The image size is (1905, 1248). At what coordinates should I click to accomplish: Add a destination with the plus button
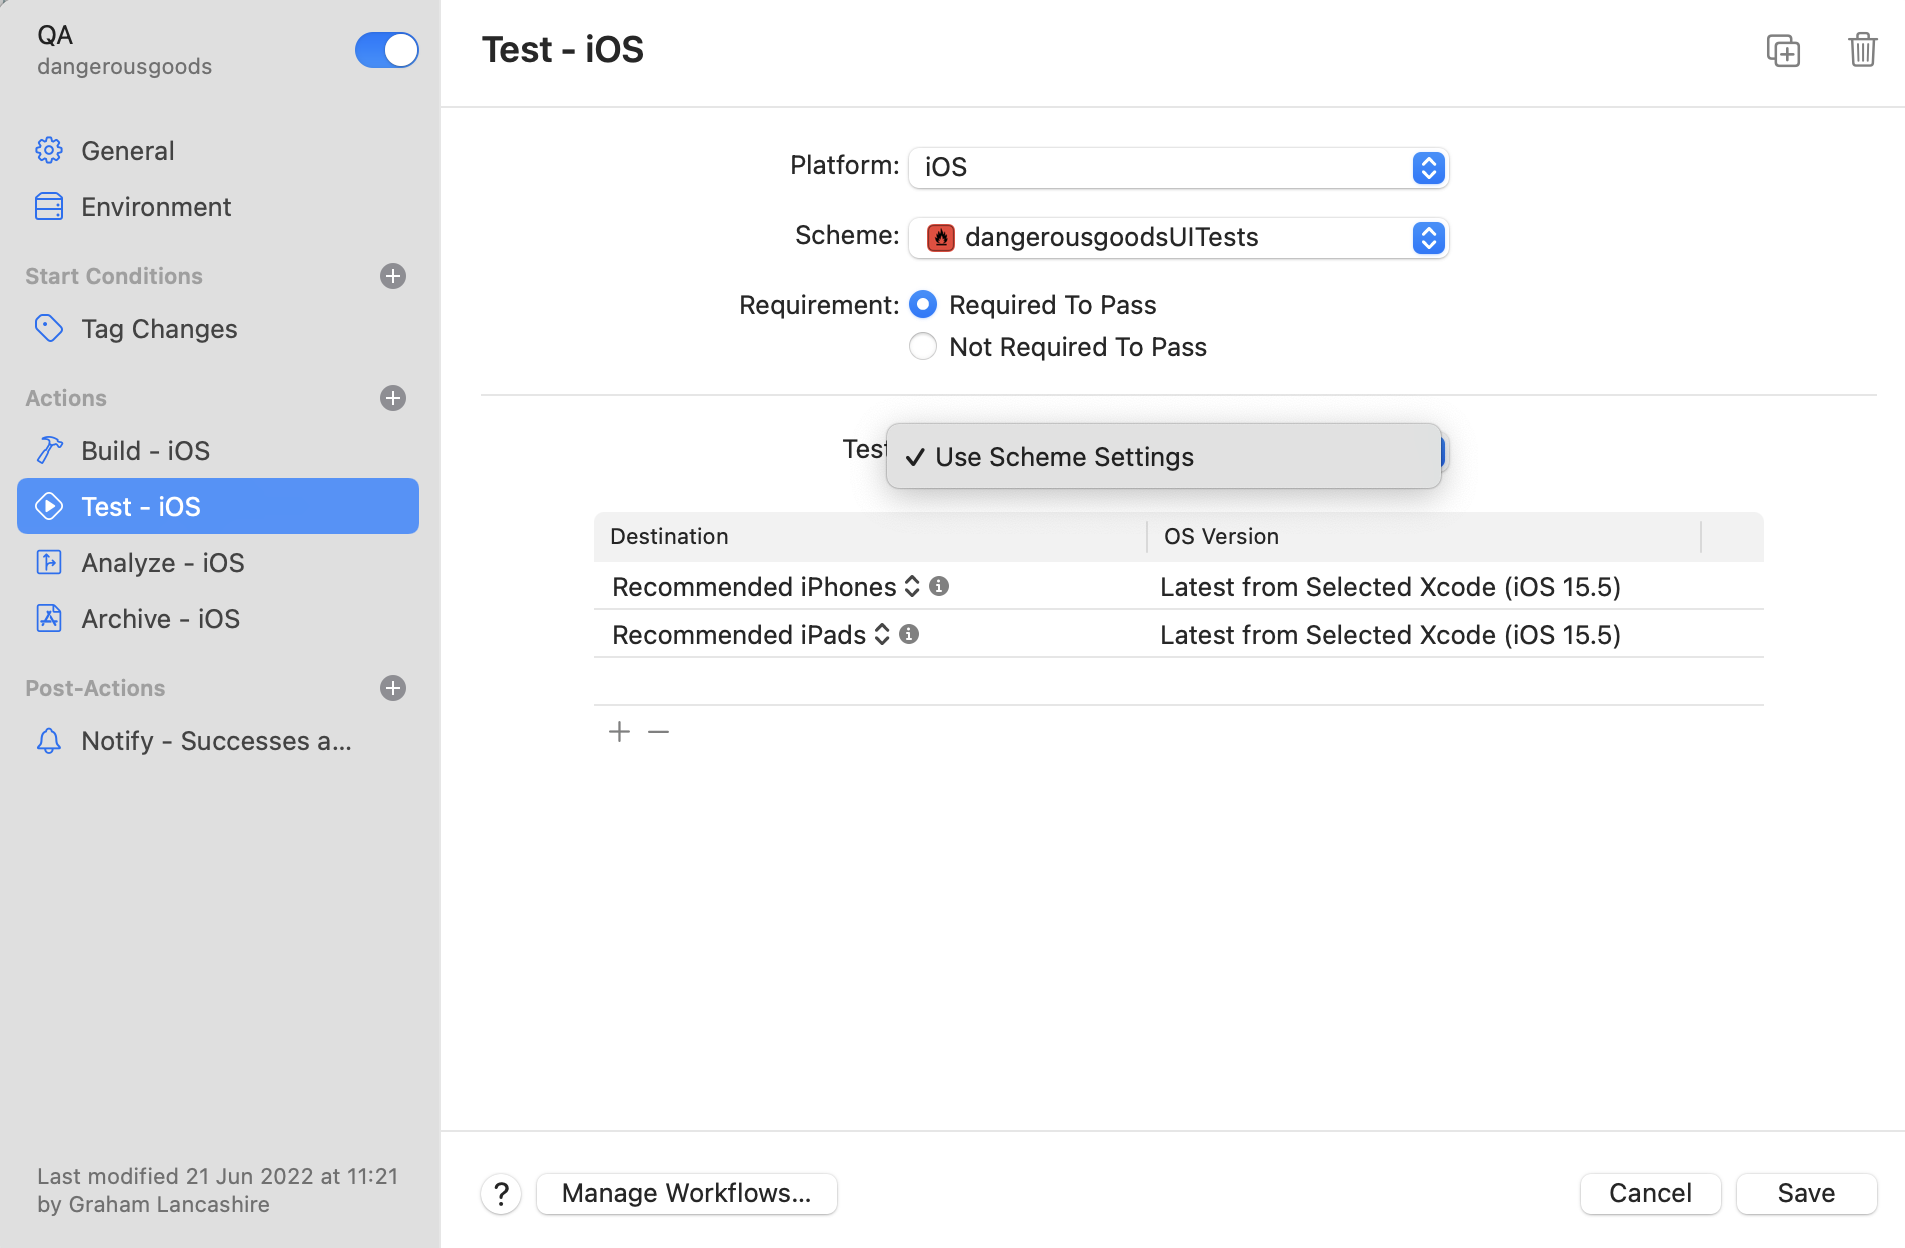(x=620, y=732)
